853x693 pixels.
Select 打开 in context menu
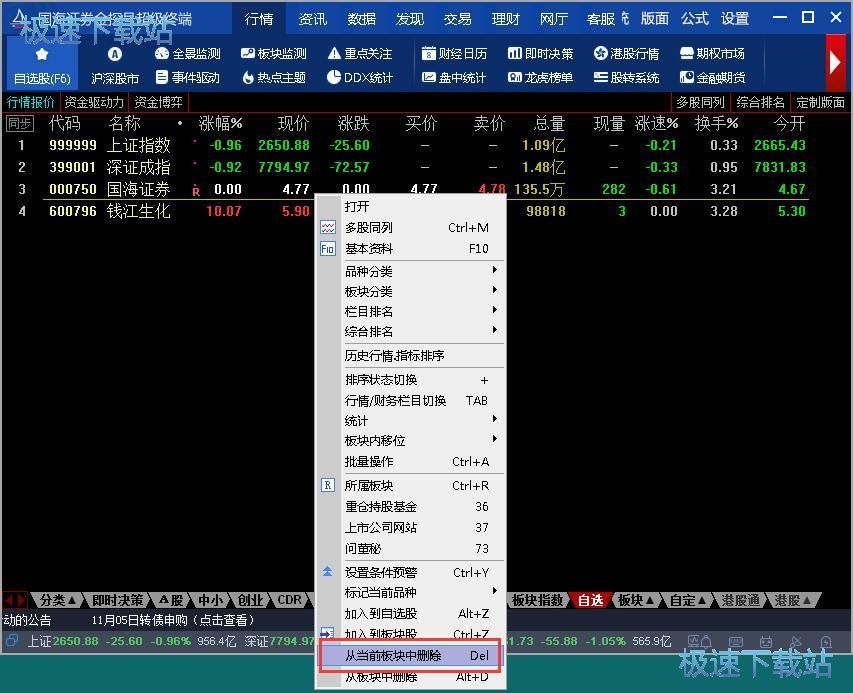(x=357, y=207)
